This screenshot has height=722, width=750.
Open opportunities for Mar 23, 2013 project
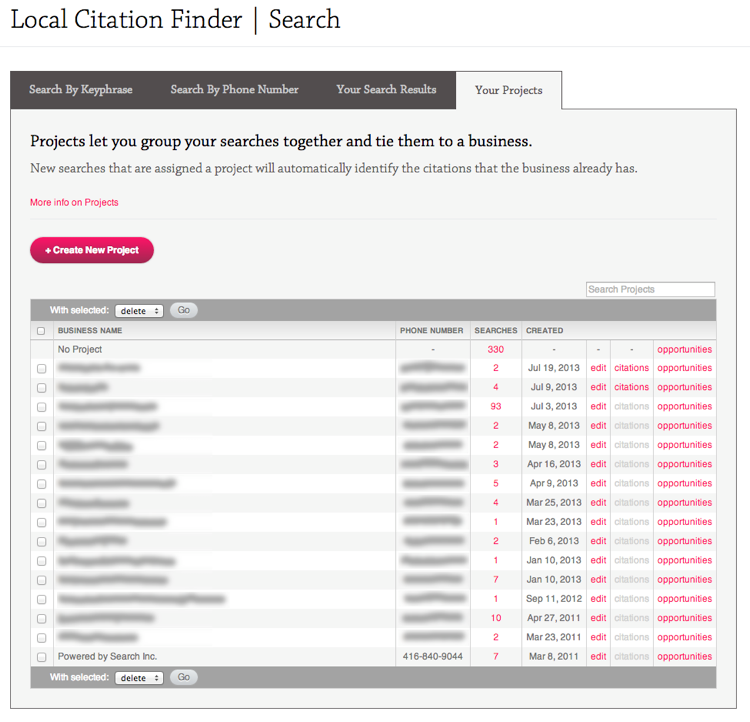tap(684, 522)
